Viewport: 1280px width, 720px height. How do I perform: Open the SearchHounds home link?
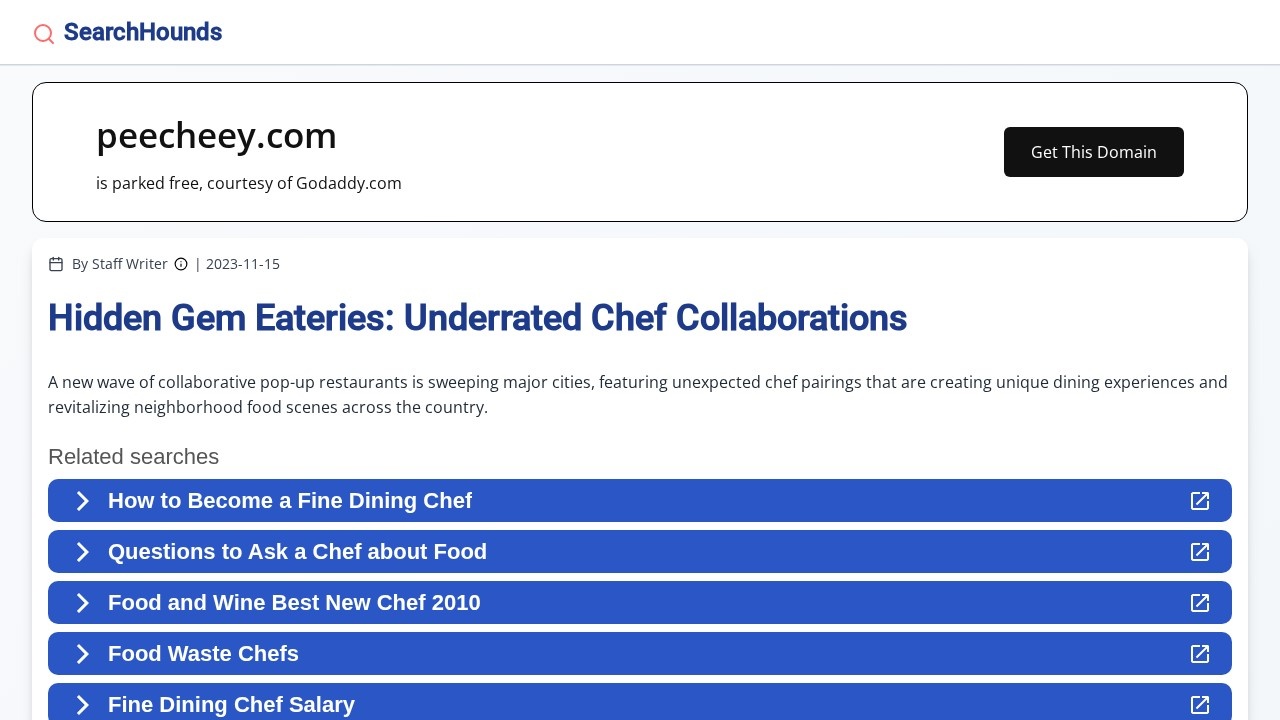143,32
